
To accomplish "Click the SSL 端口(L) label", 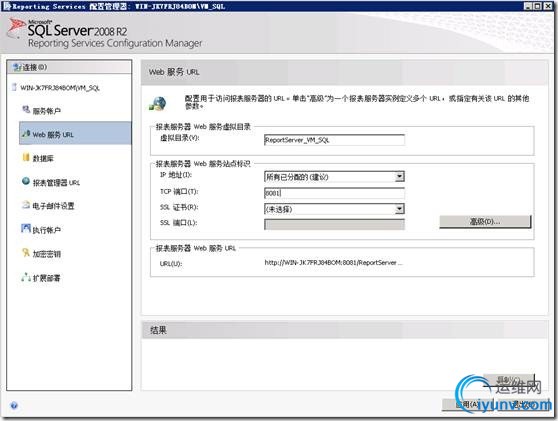I will coord(179,223).
